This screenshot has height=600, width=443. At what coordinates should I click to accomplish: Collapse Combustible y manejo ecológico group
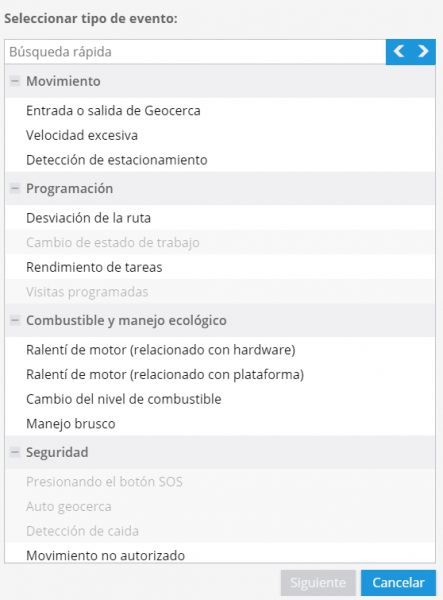pyautogui.click(x=15, y=320)
